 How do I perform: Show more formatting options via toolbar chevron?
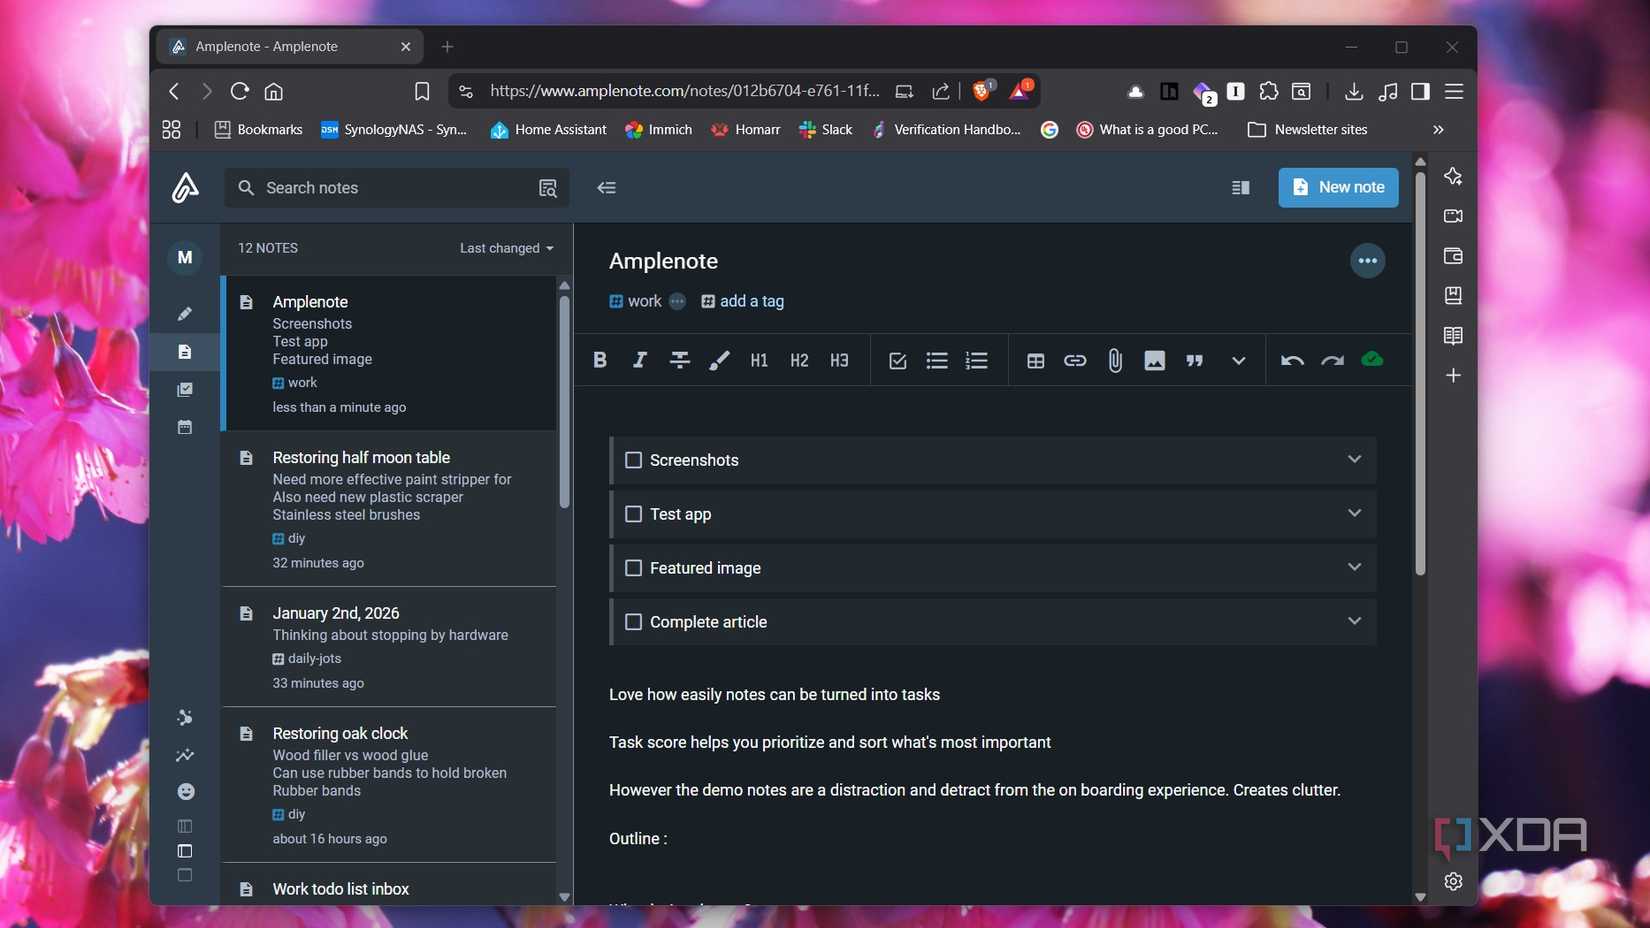pyautogui.click(x=1237, y=360)
